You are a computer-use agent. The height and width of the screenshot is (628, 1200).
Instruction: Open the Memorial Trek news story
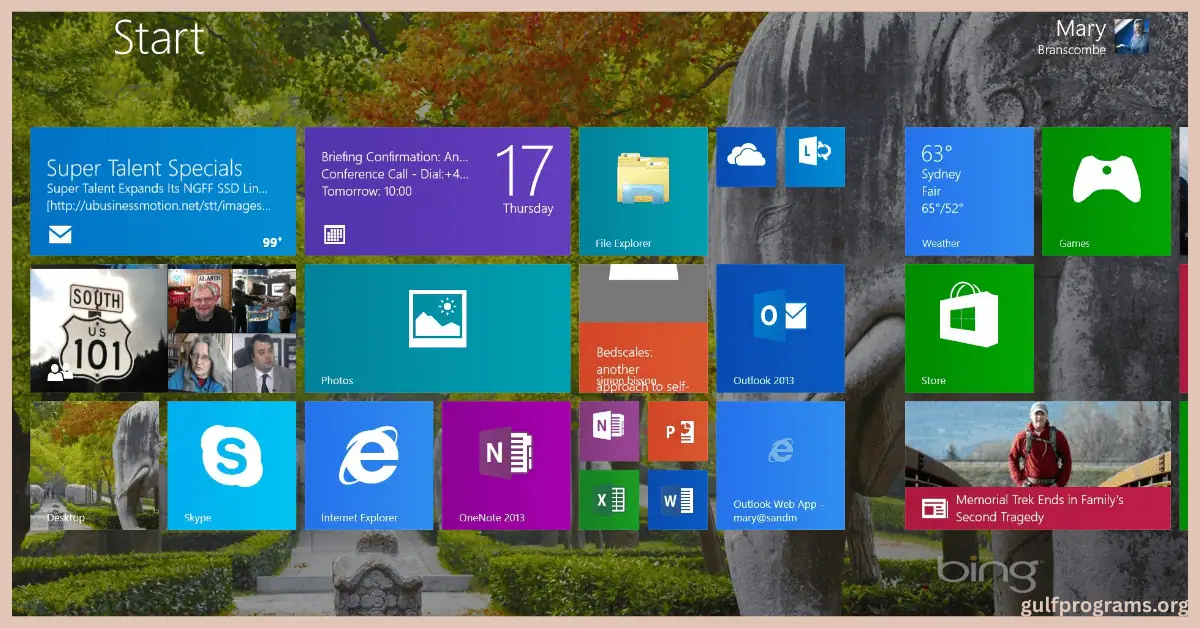coord(1037,465)
